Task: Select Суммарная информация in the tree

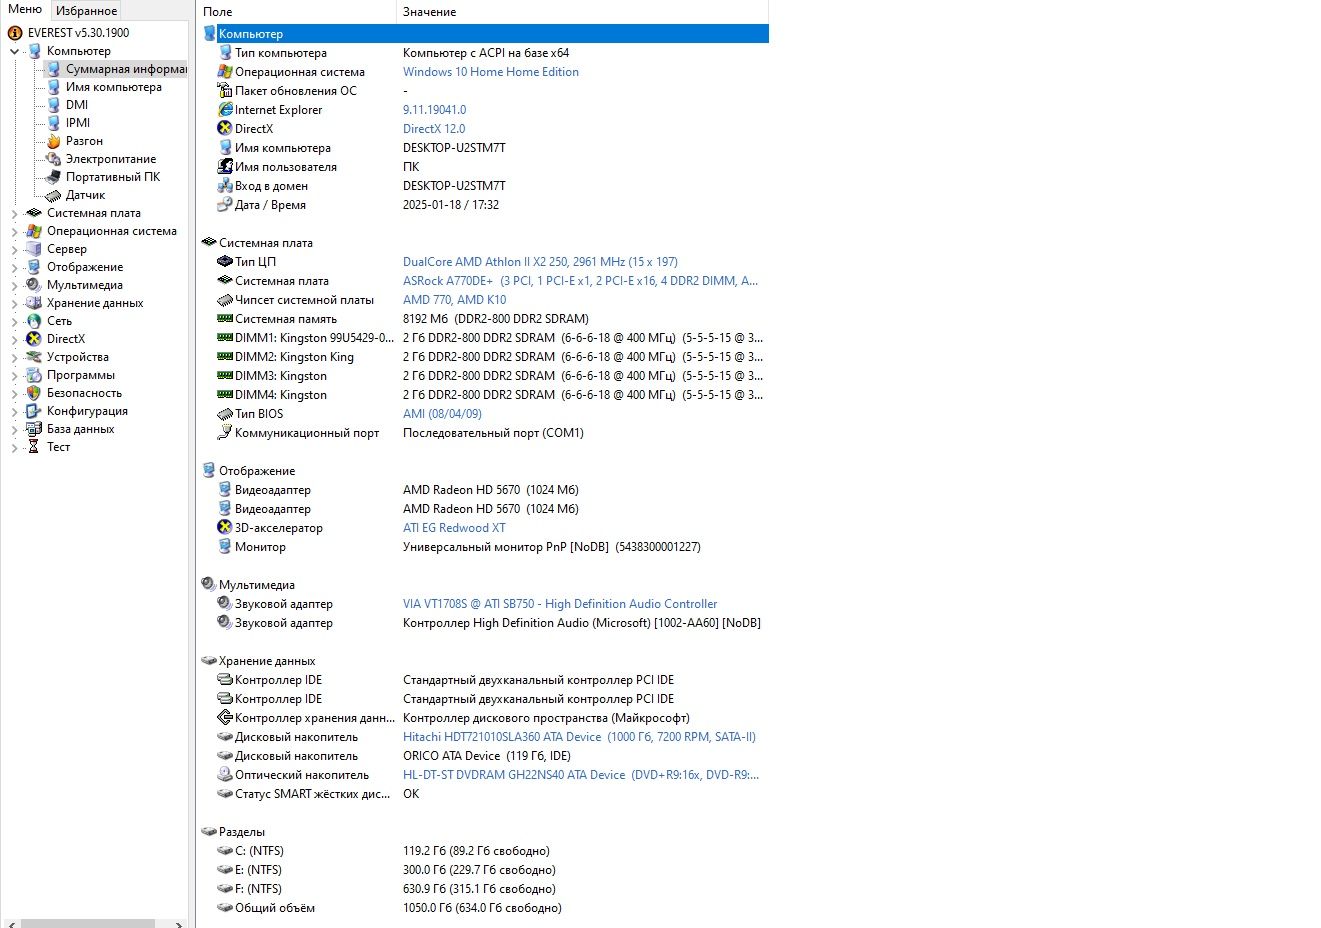Action: pyautogui.click(x=127, y=69)
